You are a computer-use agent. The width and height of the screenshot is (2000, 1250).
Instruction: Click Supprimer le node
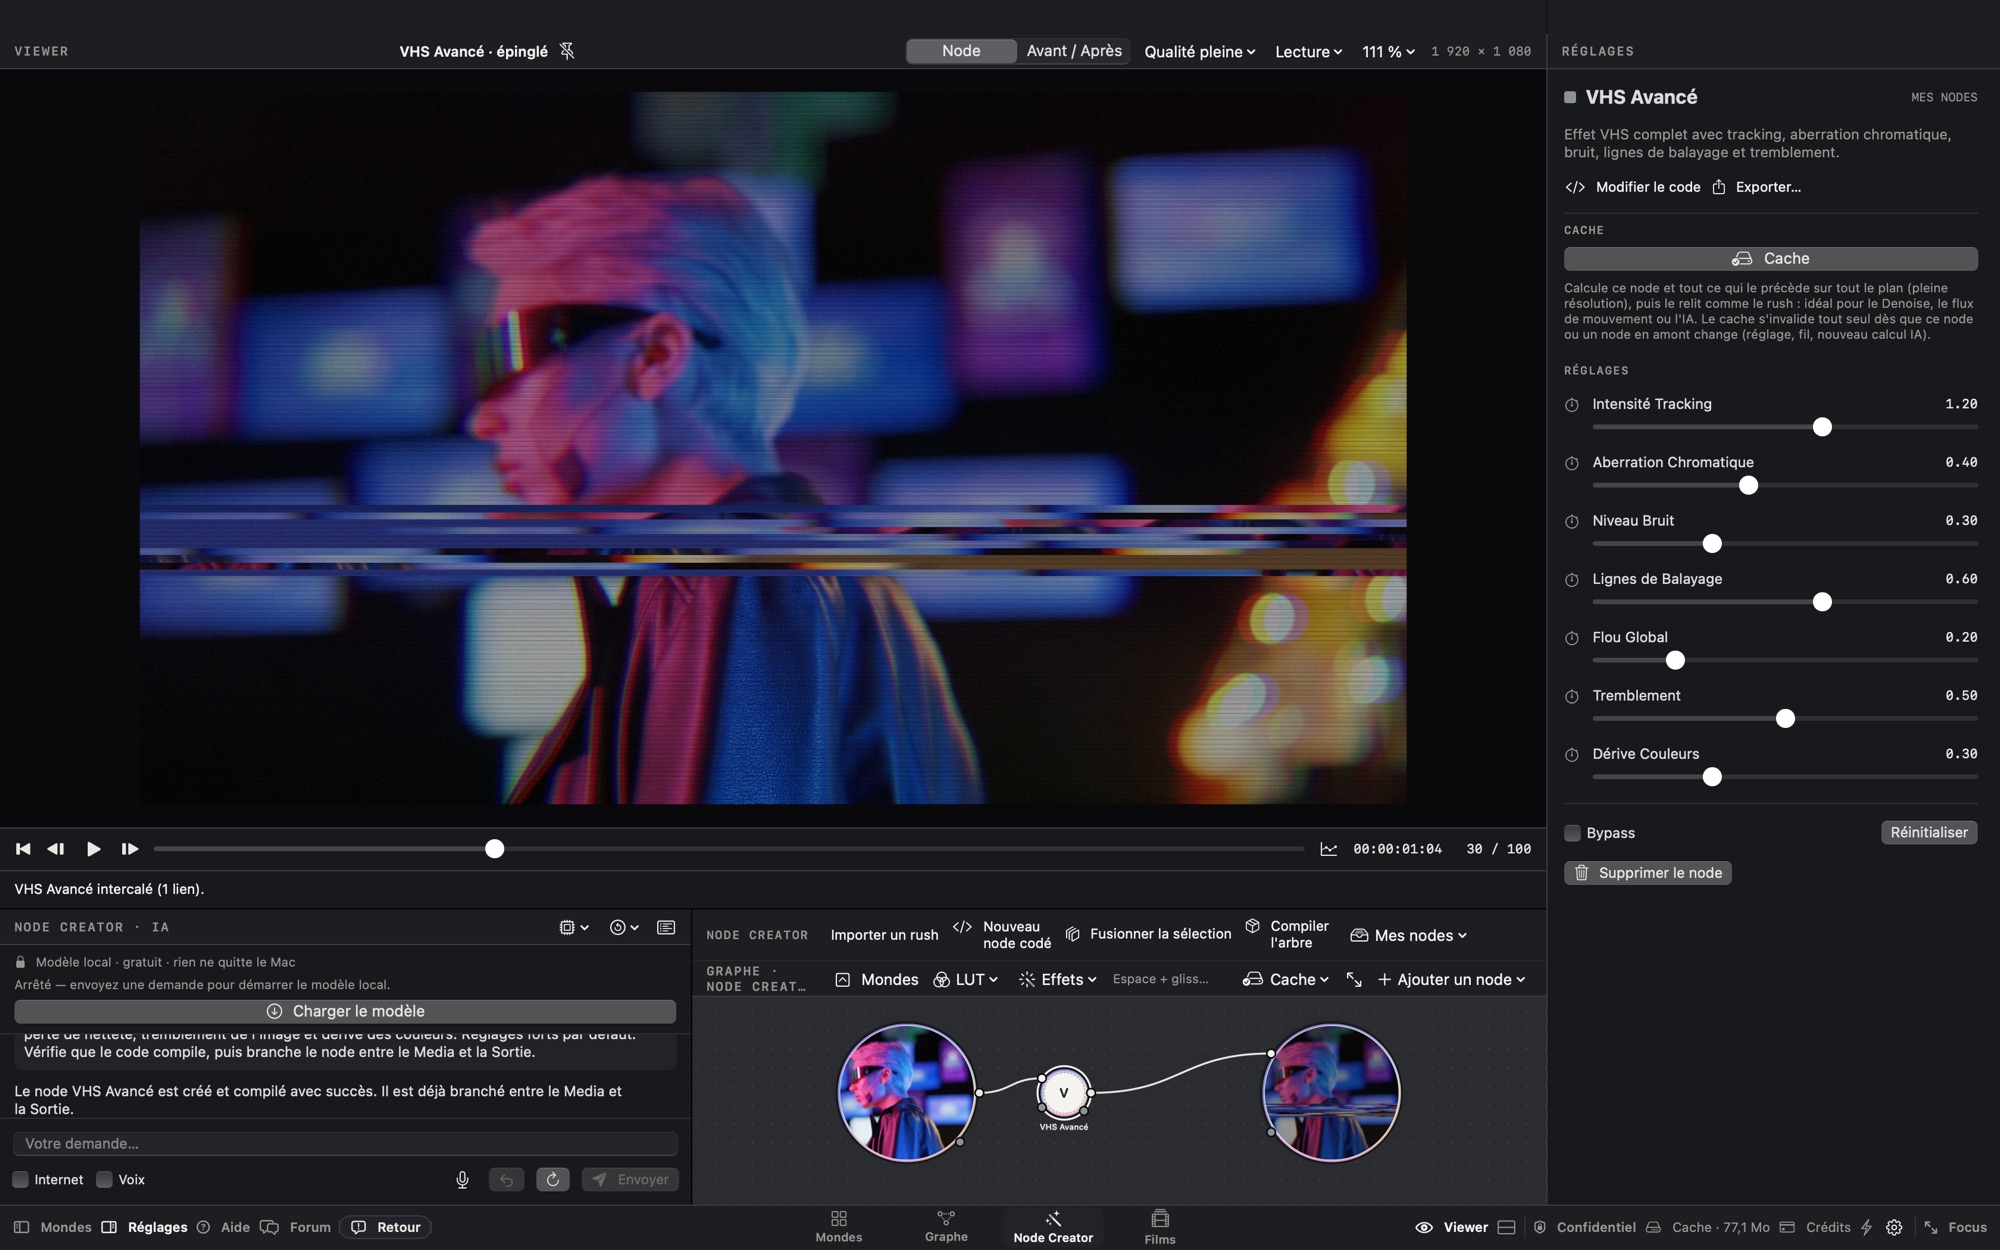[x=1648, y=873]
